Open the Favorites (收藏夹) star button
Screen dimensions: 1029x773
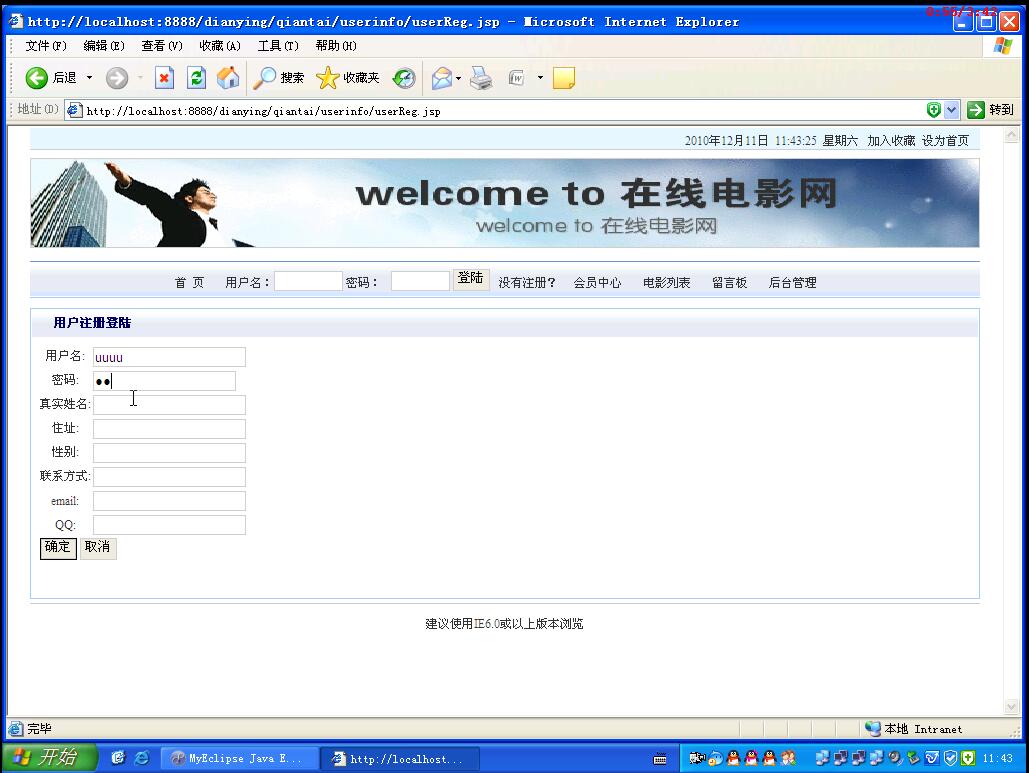click(x=347, y=78)
